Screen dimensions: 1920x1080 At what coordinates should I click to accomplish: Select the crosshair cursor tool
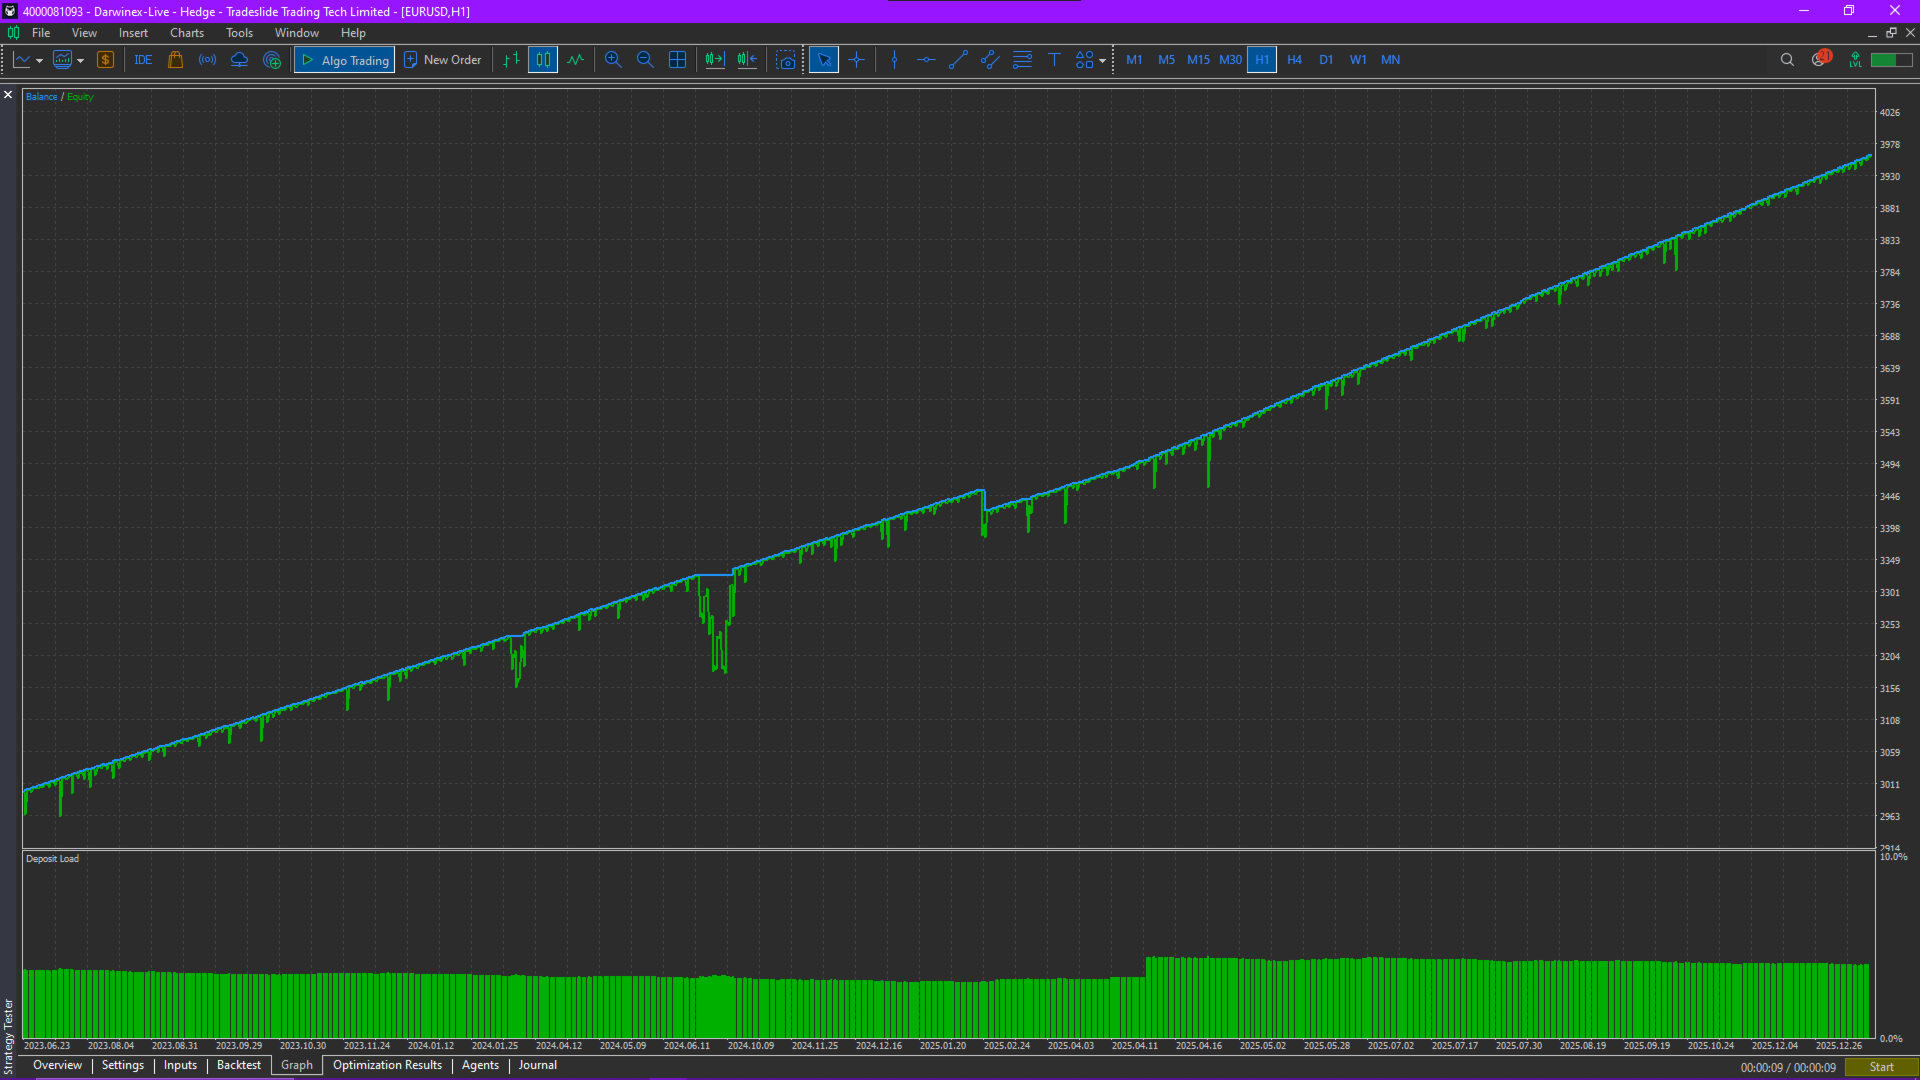(857, 60)
